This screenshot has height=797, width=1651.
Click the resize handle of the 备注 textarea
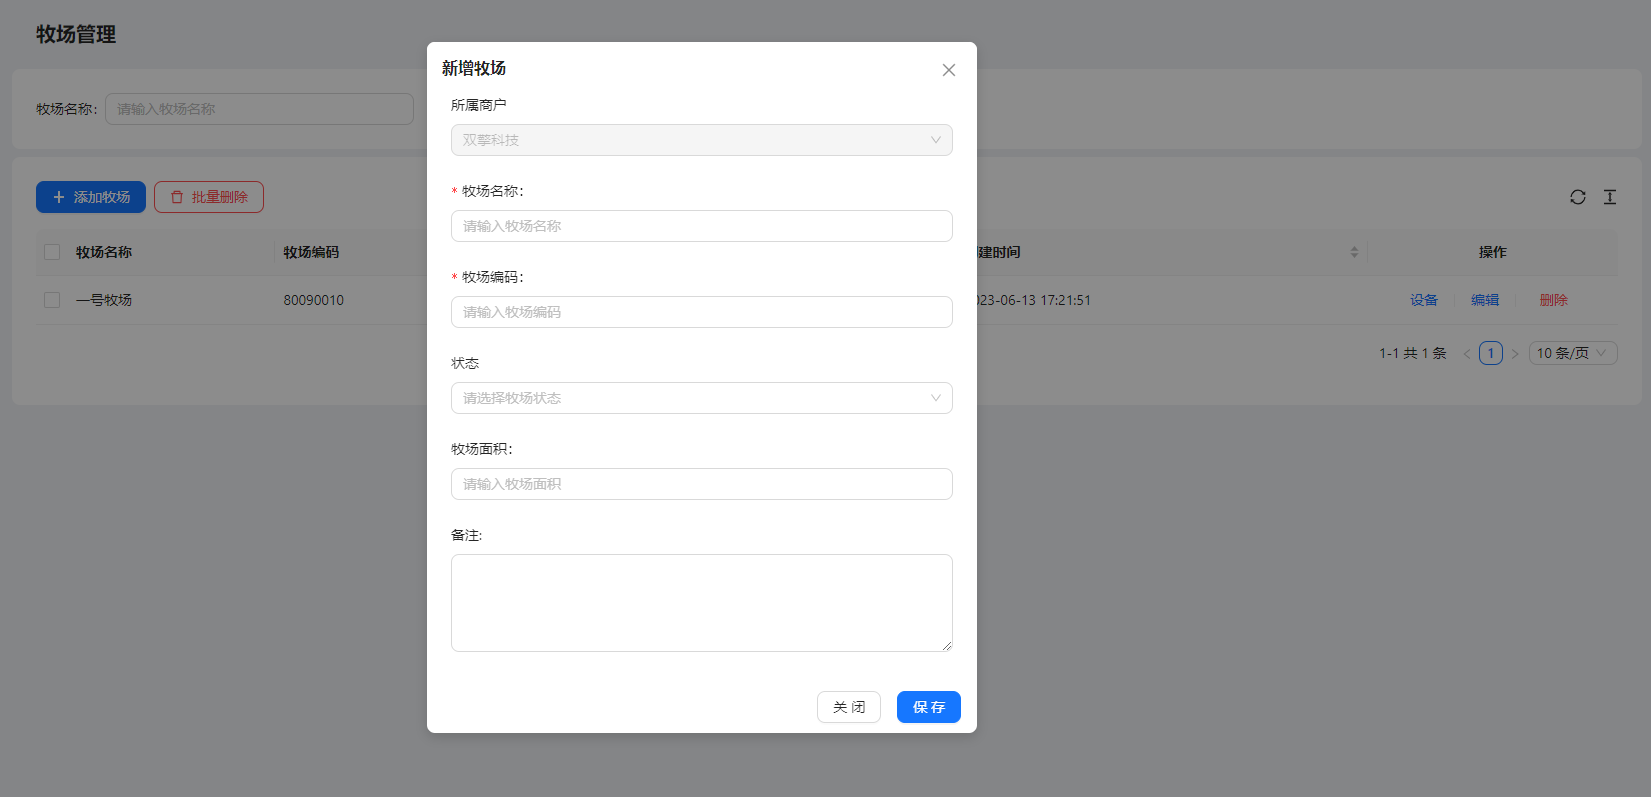tap(946, 645)
